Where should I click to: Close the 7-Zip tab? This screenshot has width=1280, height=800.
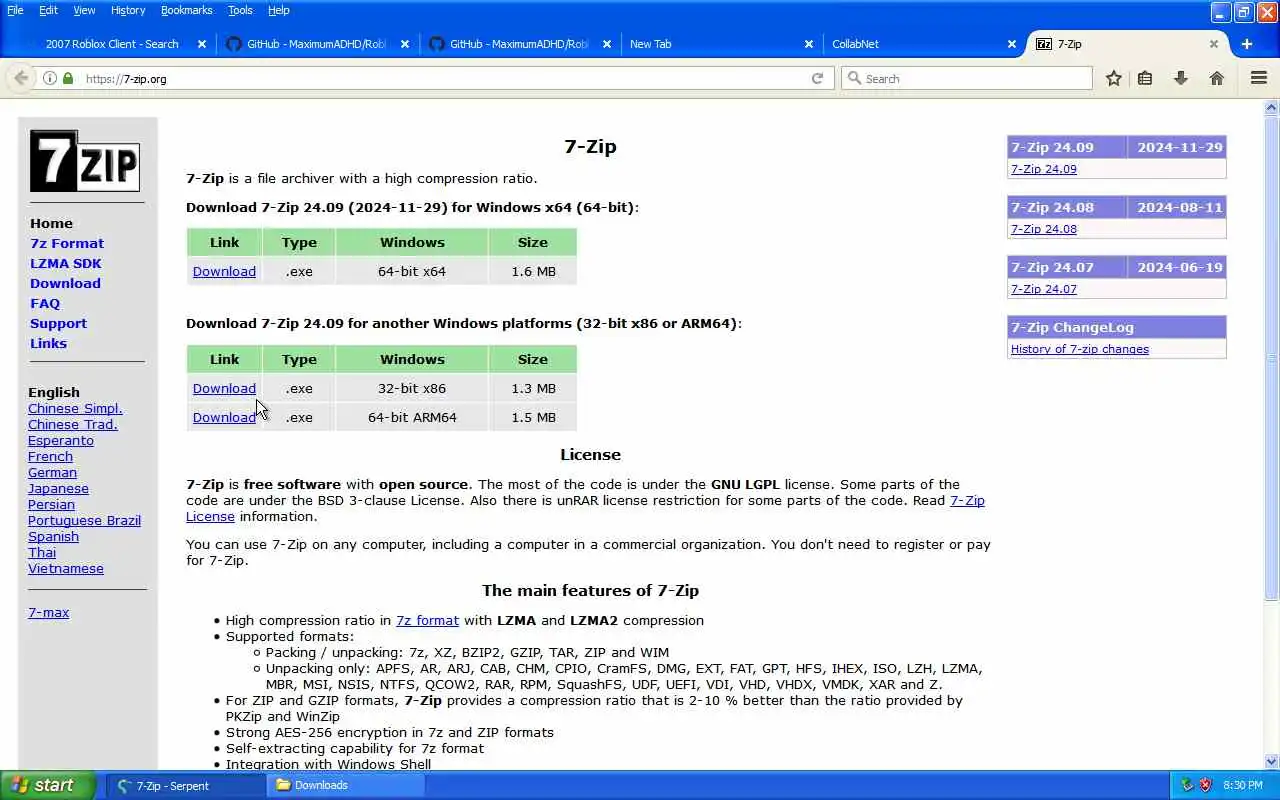coord(1214,44)
